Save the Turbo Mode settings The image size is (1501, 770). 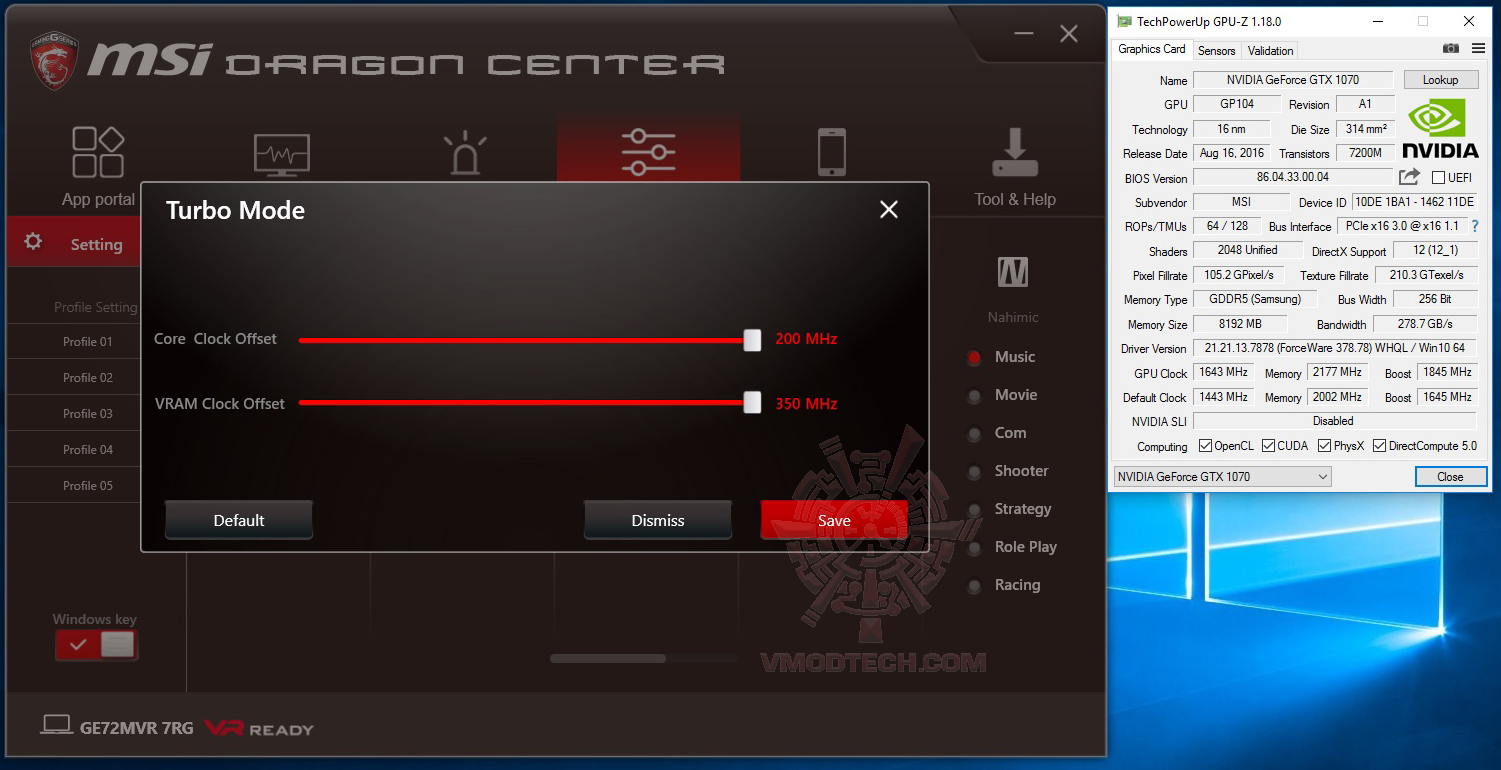834,519
